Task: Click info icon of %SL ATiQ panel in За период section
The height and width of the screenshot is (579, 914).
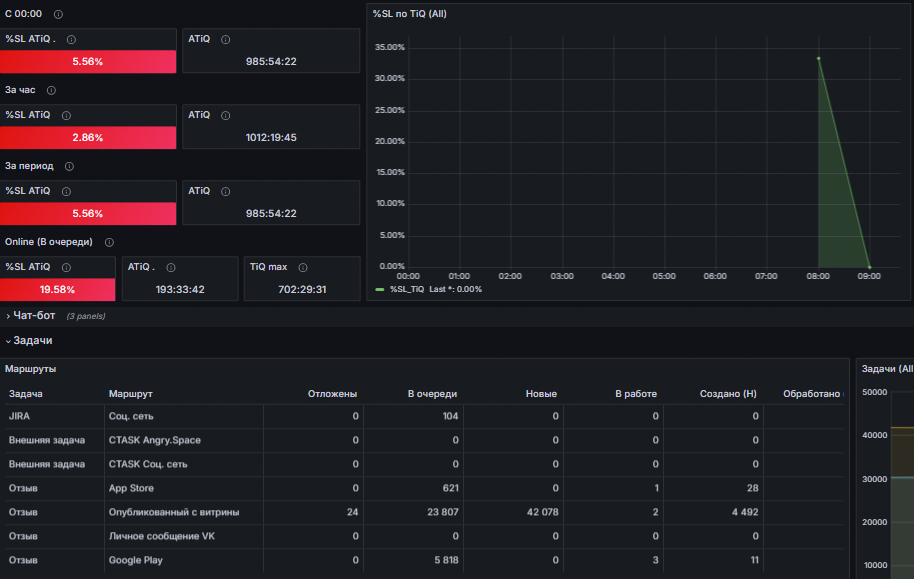Action: click(x=66, y=191)
